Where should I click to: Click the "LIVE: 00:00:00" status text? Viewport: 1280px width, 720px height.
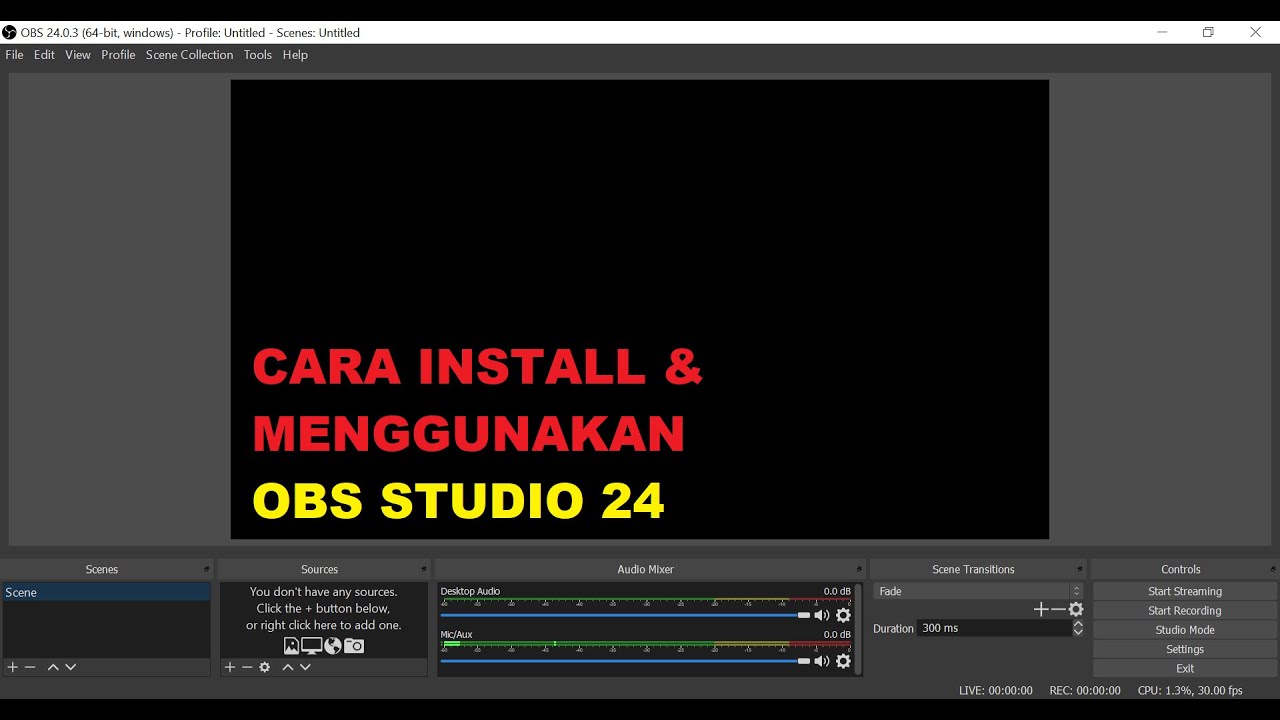996,690
